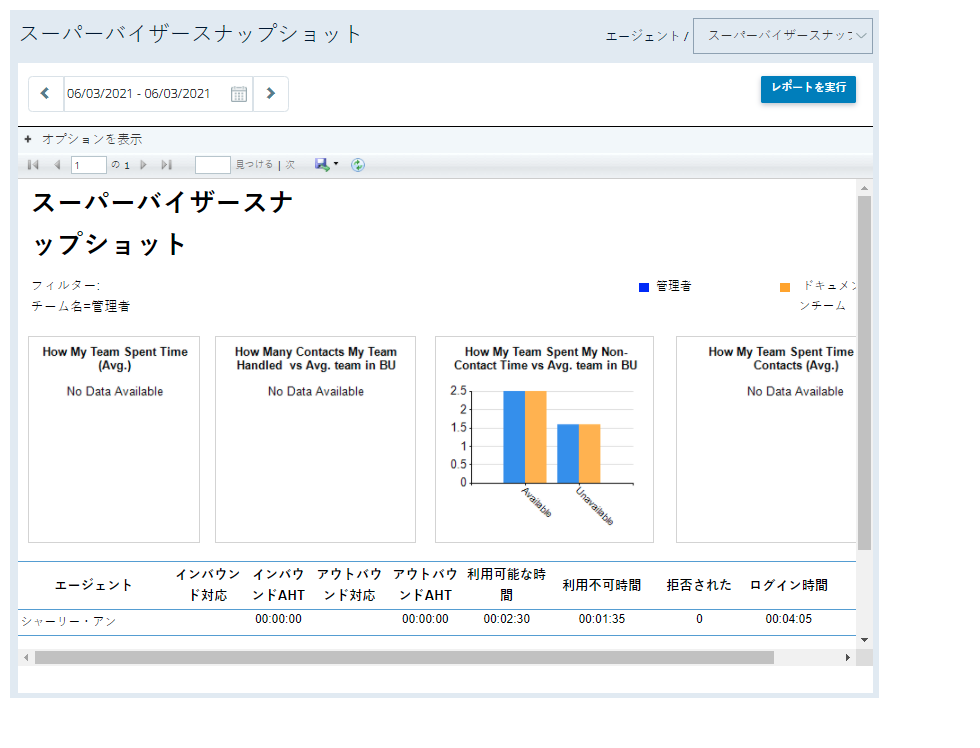The width and height of the screenshot is (980, 748).
Task: Click the アウトバウンド対応 column header
Action: [349, 585]
